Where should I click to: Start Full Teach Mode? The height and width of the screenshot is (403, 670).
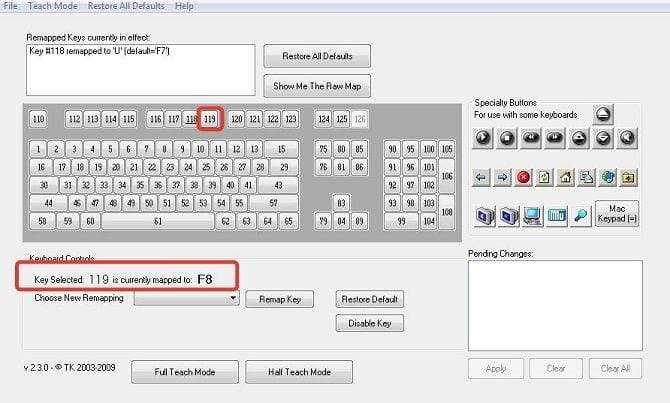tap(185, 372)
